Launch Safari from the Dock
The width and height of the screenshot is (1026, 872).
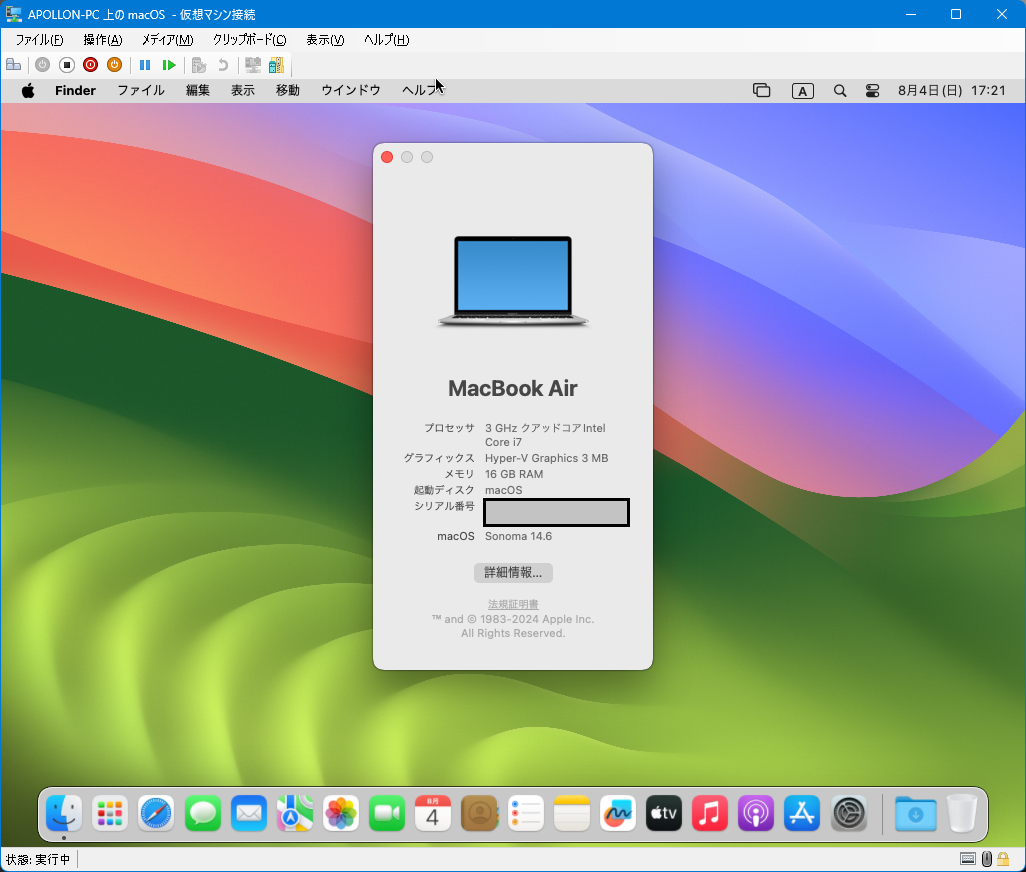156,814
